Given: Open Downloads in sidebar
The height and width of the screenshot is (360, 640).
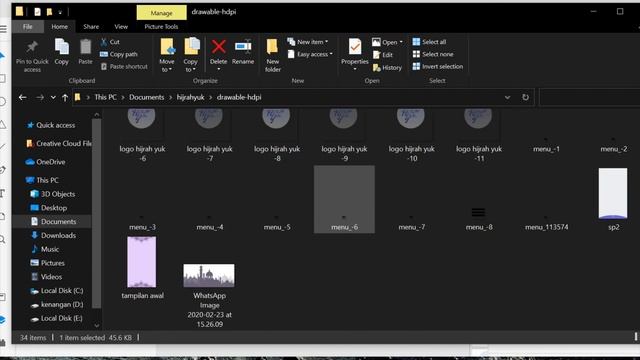Looking at the screenshot, I should click(53, 236).
